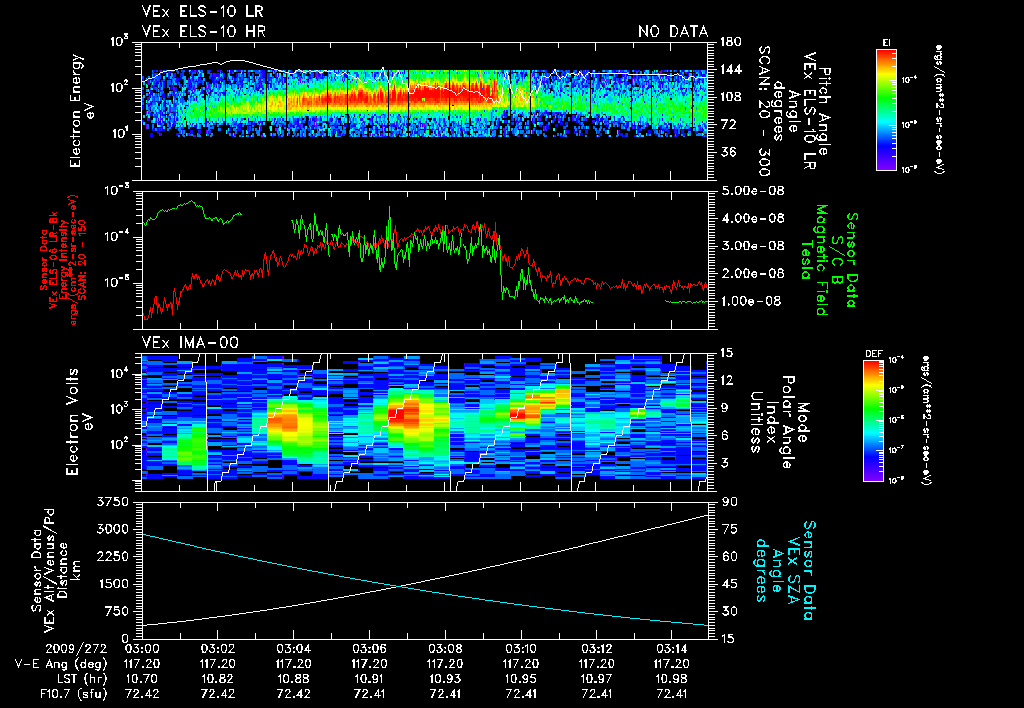Click the LST value 10.88
The height and width of the screenshot is (708, 1024).
click(x=294, y=679)
